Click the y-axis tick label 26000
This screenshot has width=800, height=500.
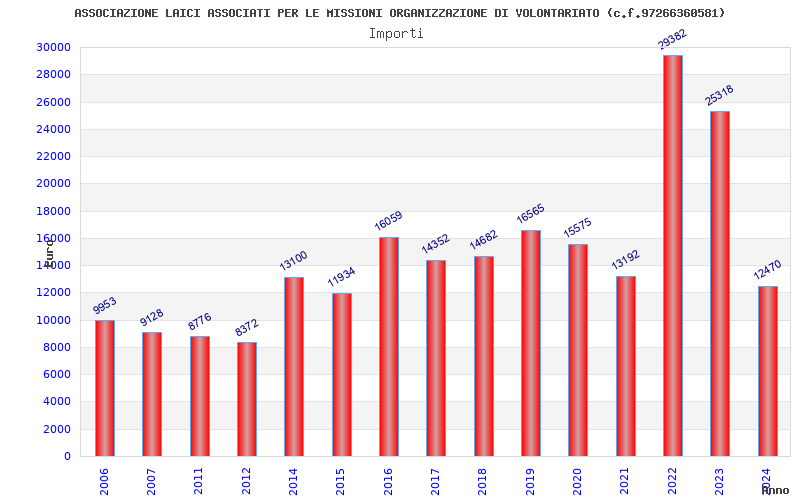point(54,102)
